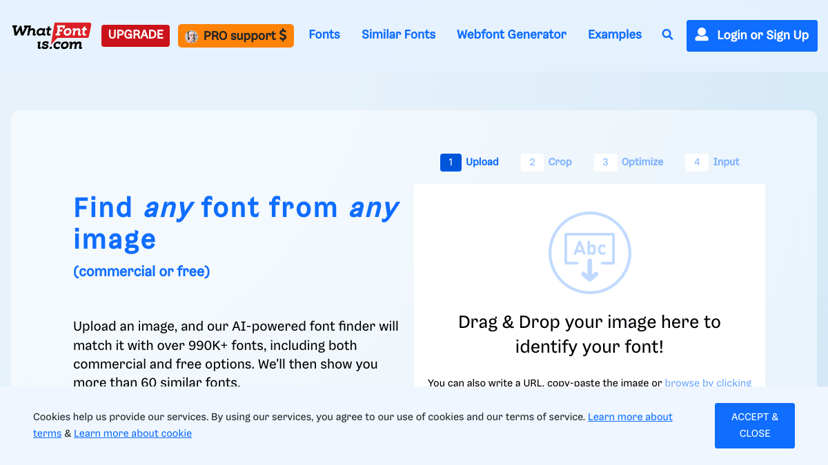
Task: Click Accept & Close cookie button
Action: coord(755,425)
